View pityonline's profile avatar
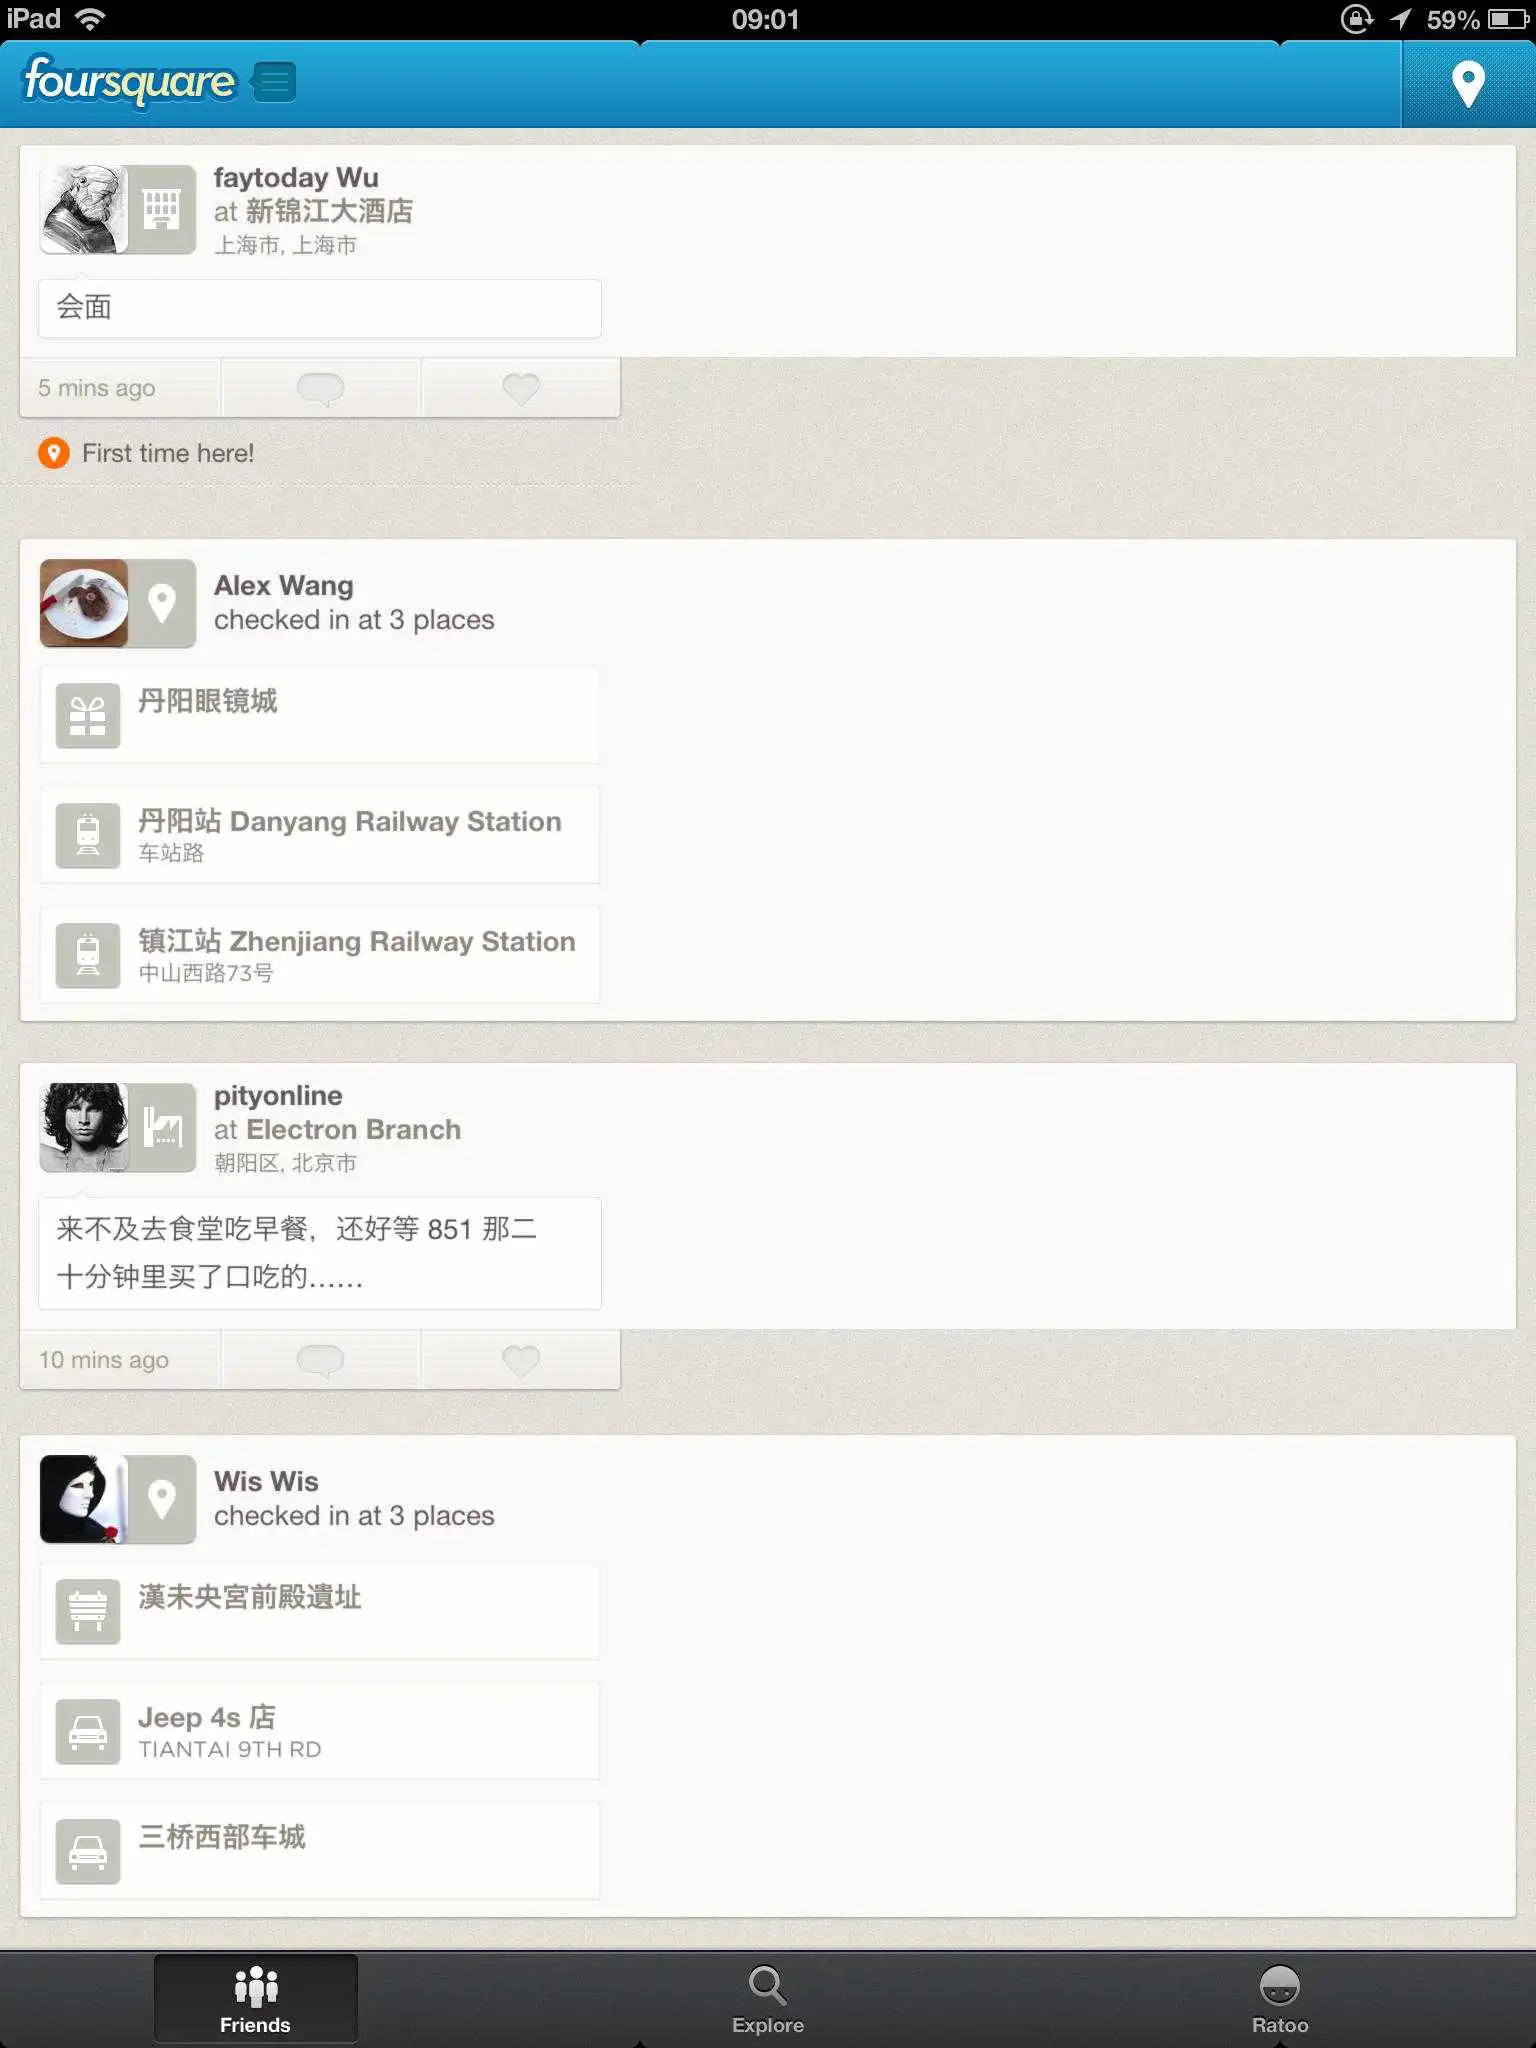The height and width of the screenshot is (2048, 1536). click(84, 1127)
